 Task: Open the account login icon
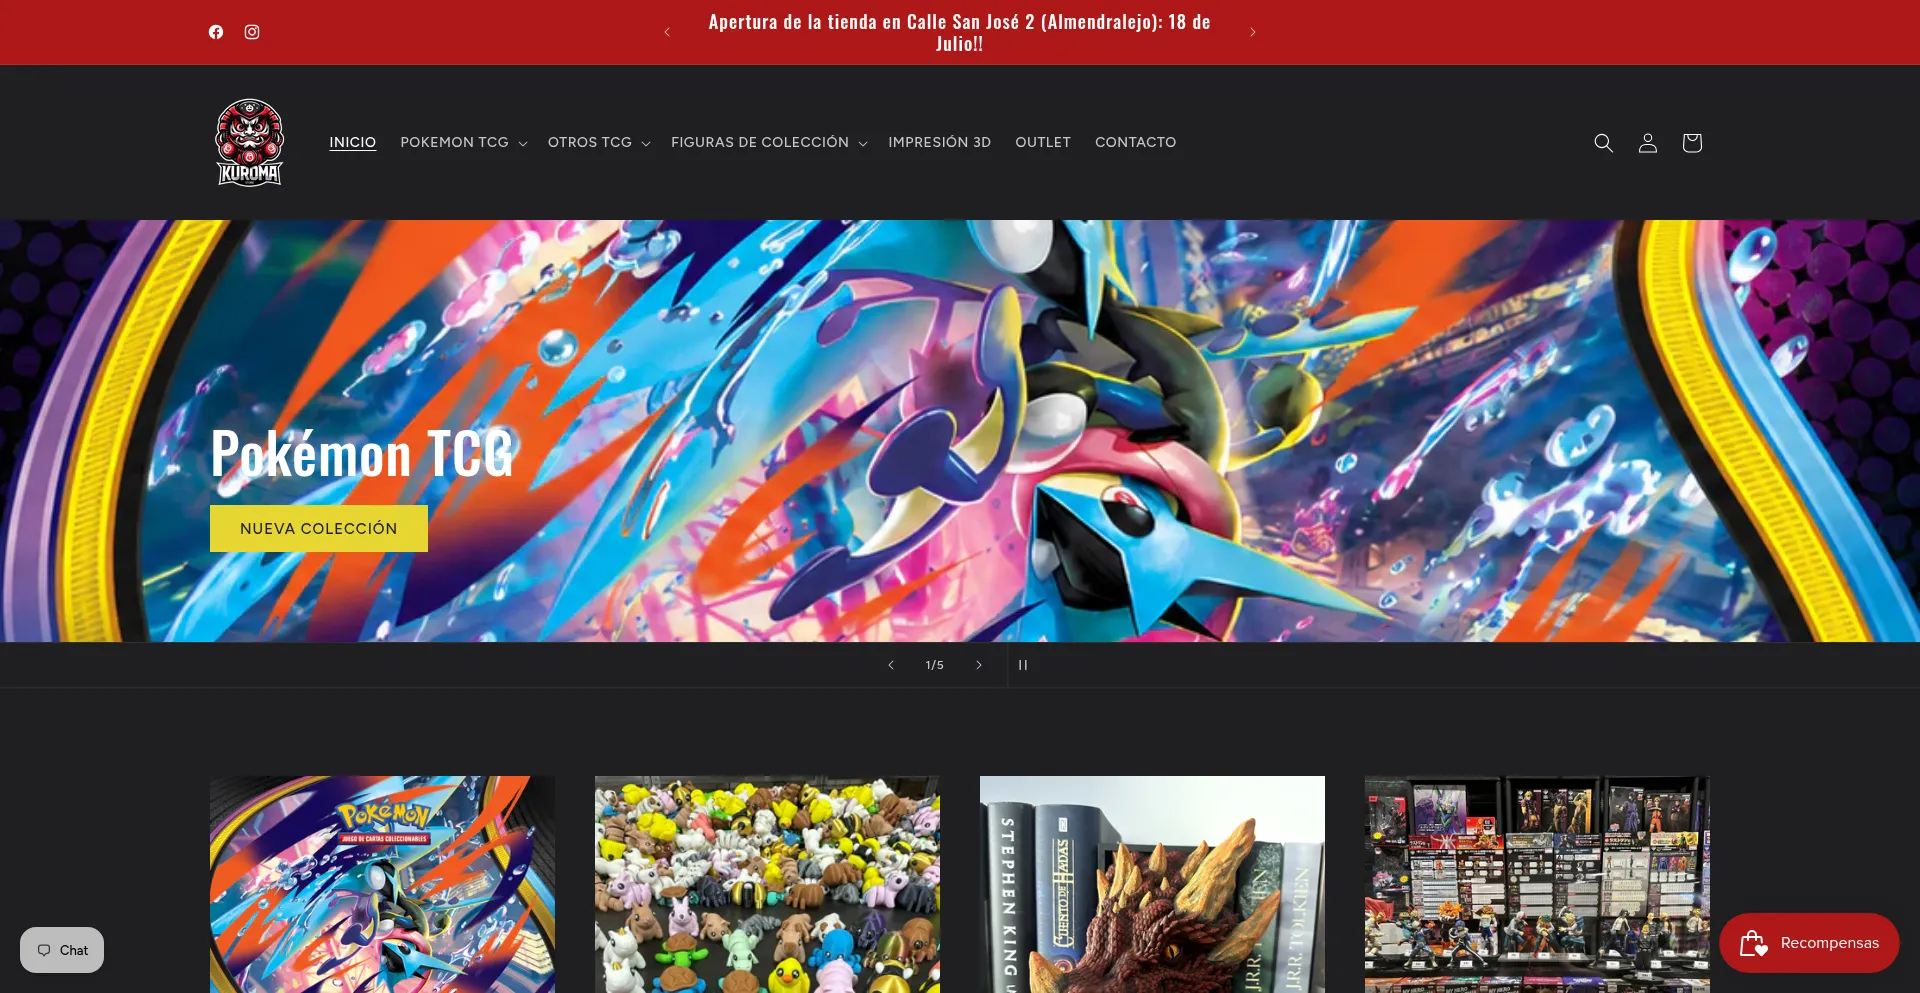(x=1648, y=143)
